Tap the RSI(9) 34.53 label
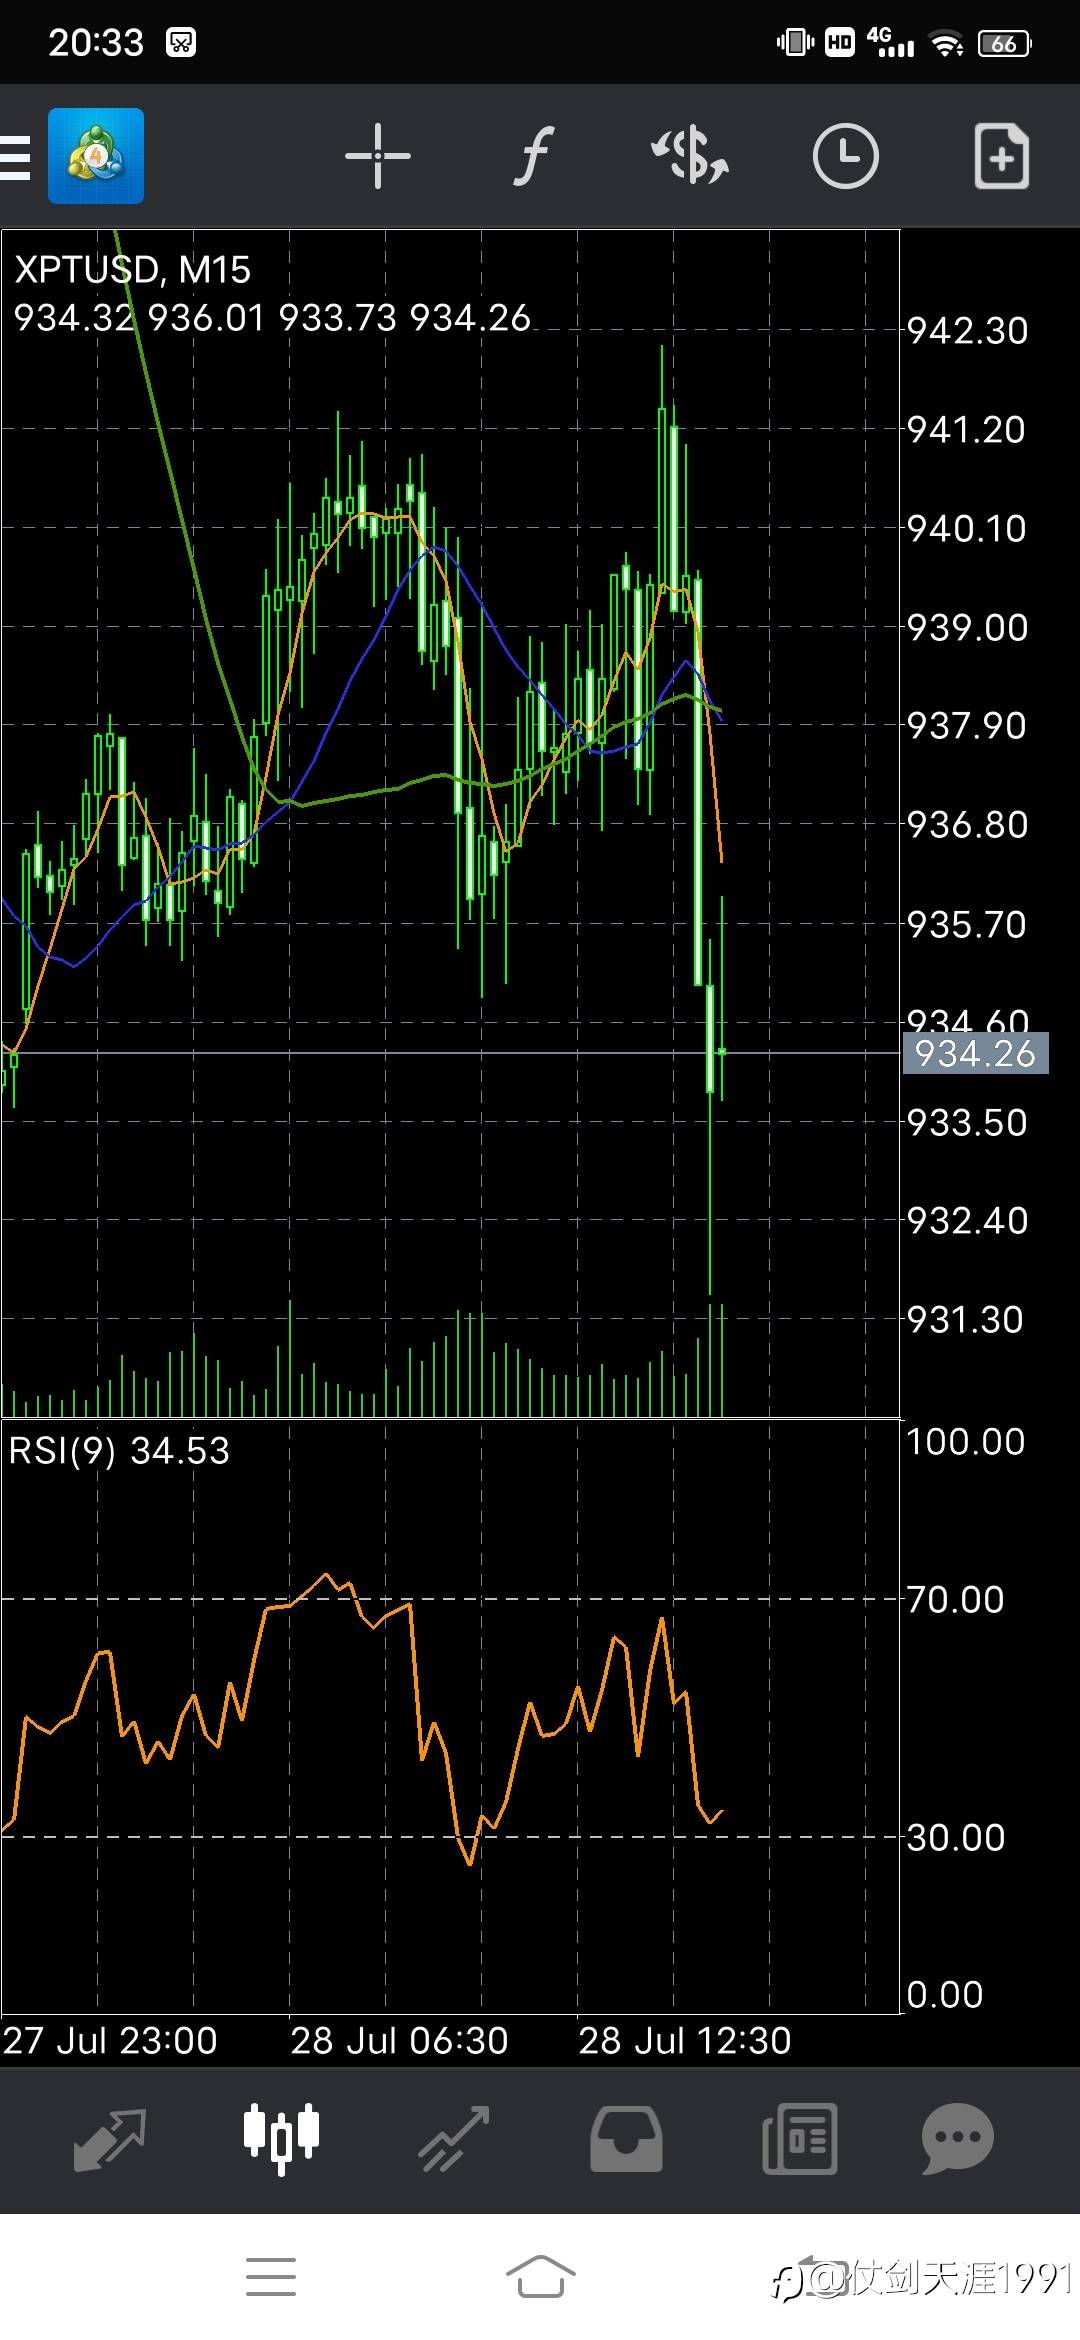This screenshot has height=2340, width=1080. (119, 1450)
